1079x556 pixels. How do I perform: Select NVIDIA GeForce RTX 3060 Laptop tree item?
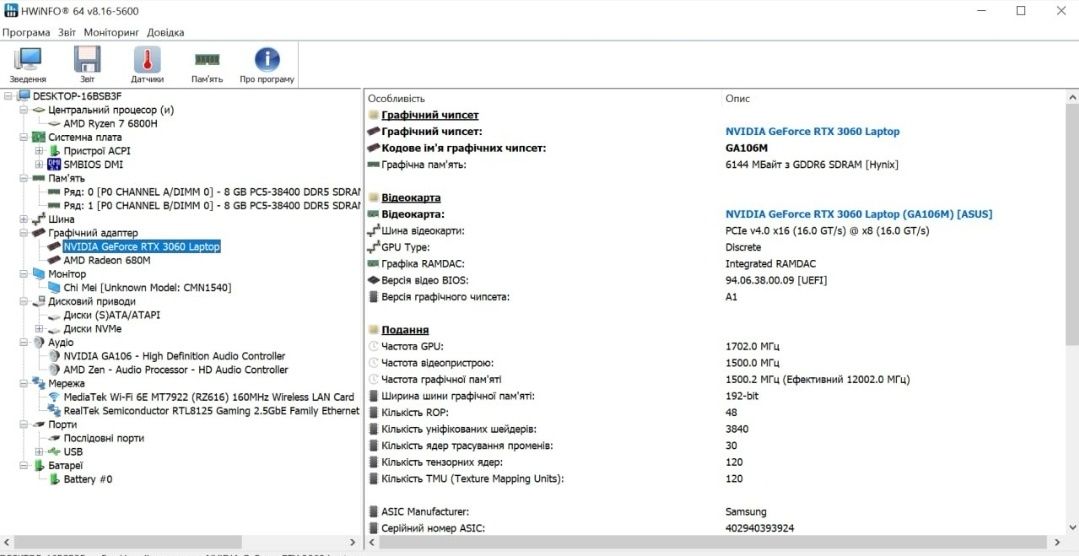pos(142,246)
